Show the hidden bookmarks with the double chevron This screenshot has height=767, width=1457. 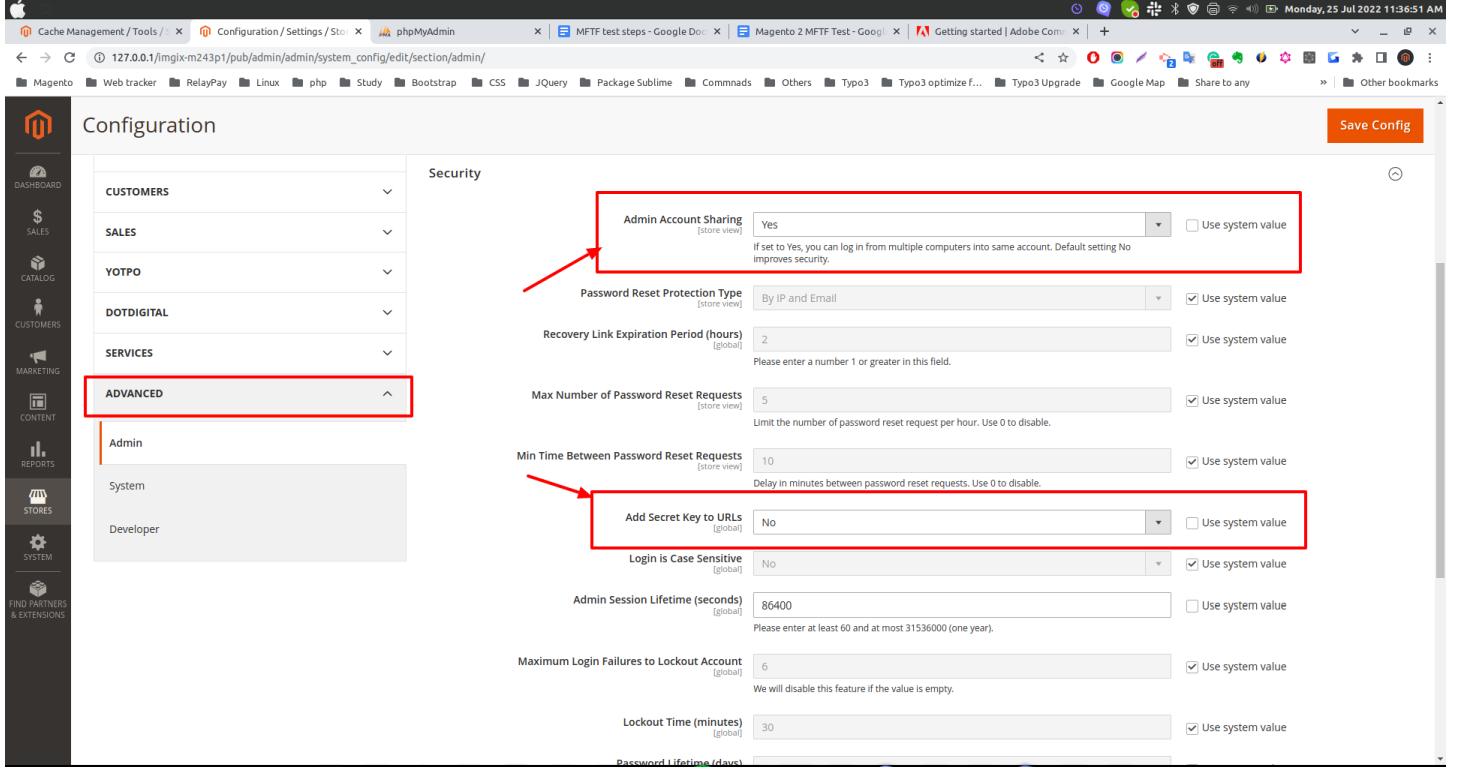click(x=1324, y=82)
